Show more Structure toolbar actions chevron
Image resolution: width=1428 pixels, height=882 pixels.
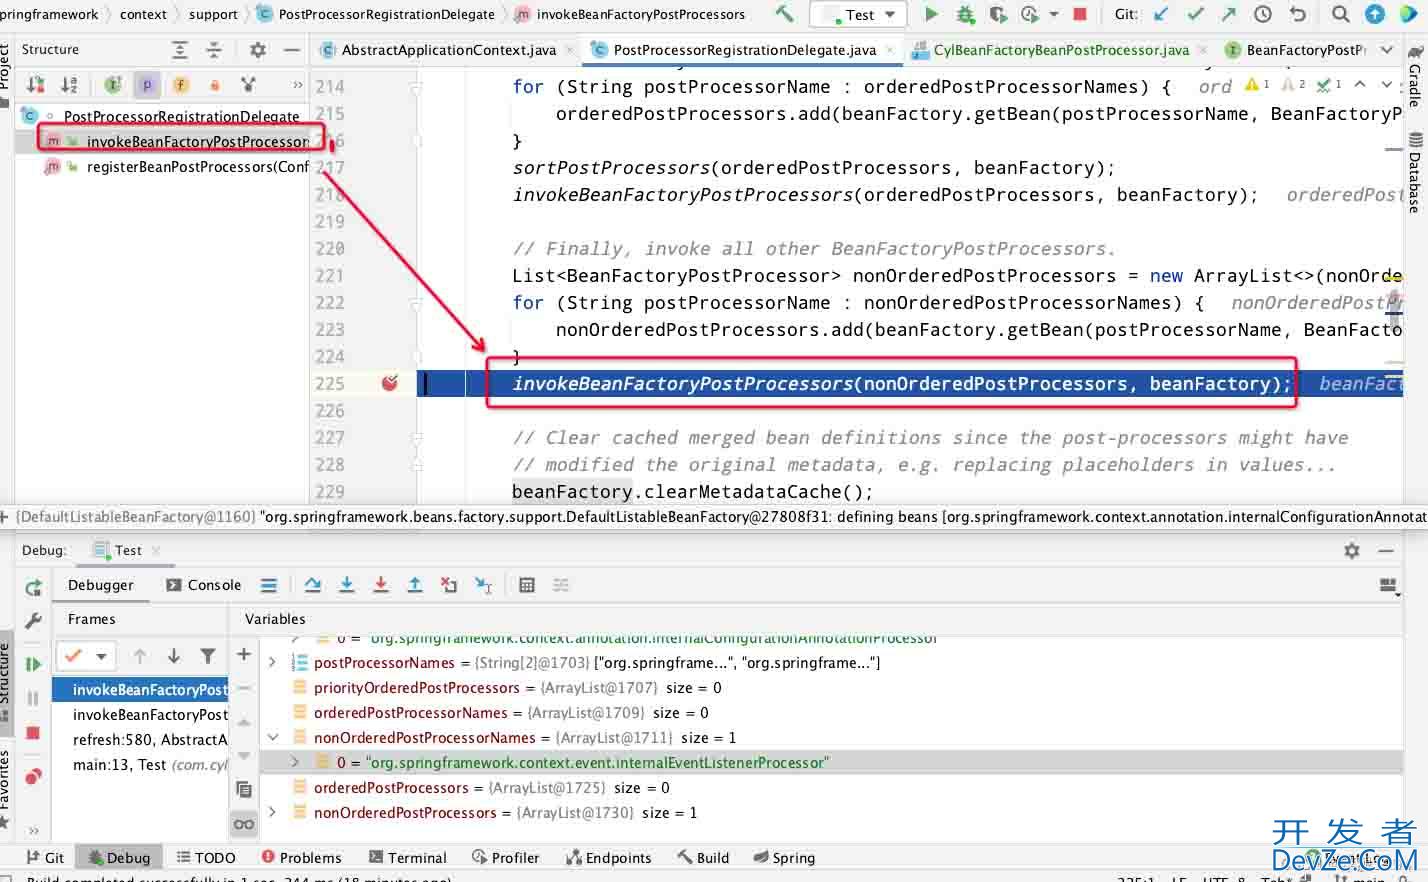[x=297, y=85]
